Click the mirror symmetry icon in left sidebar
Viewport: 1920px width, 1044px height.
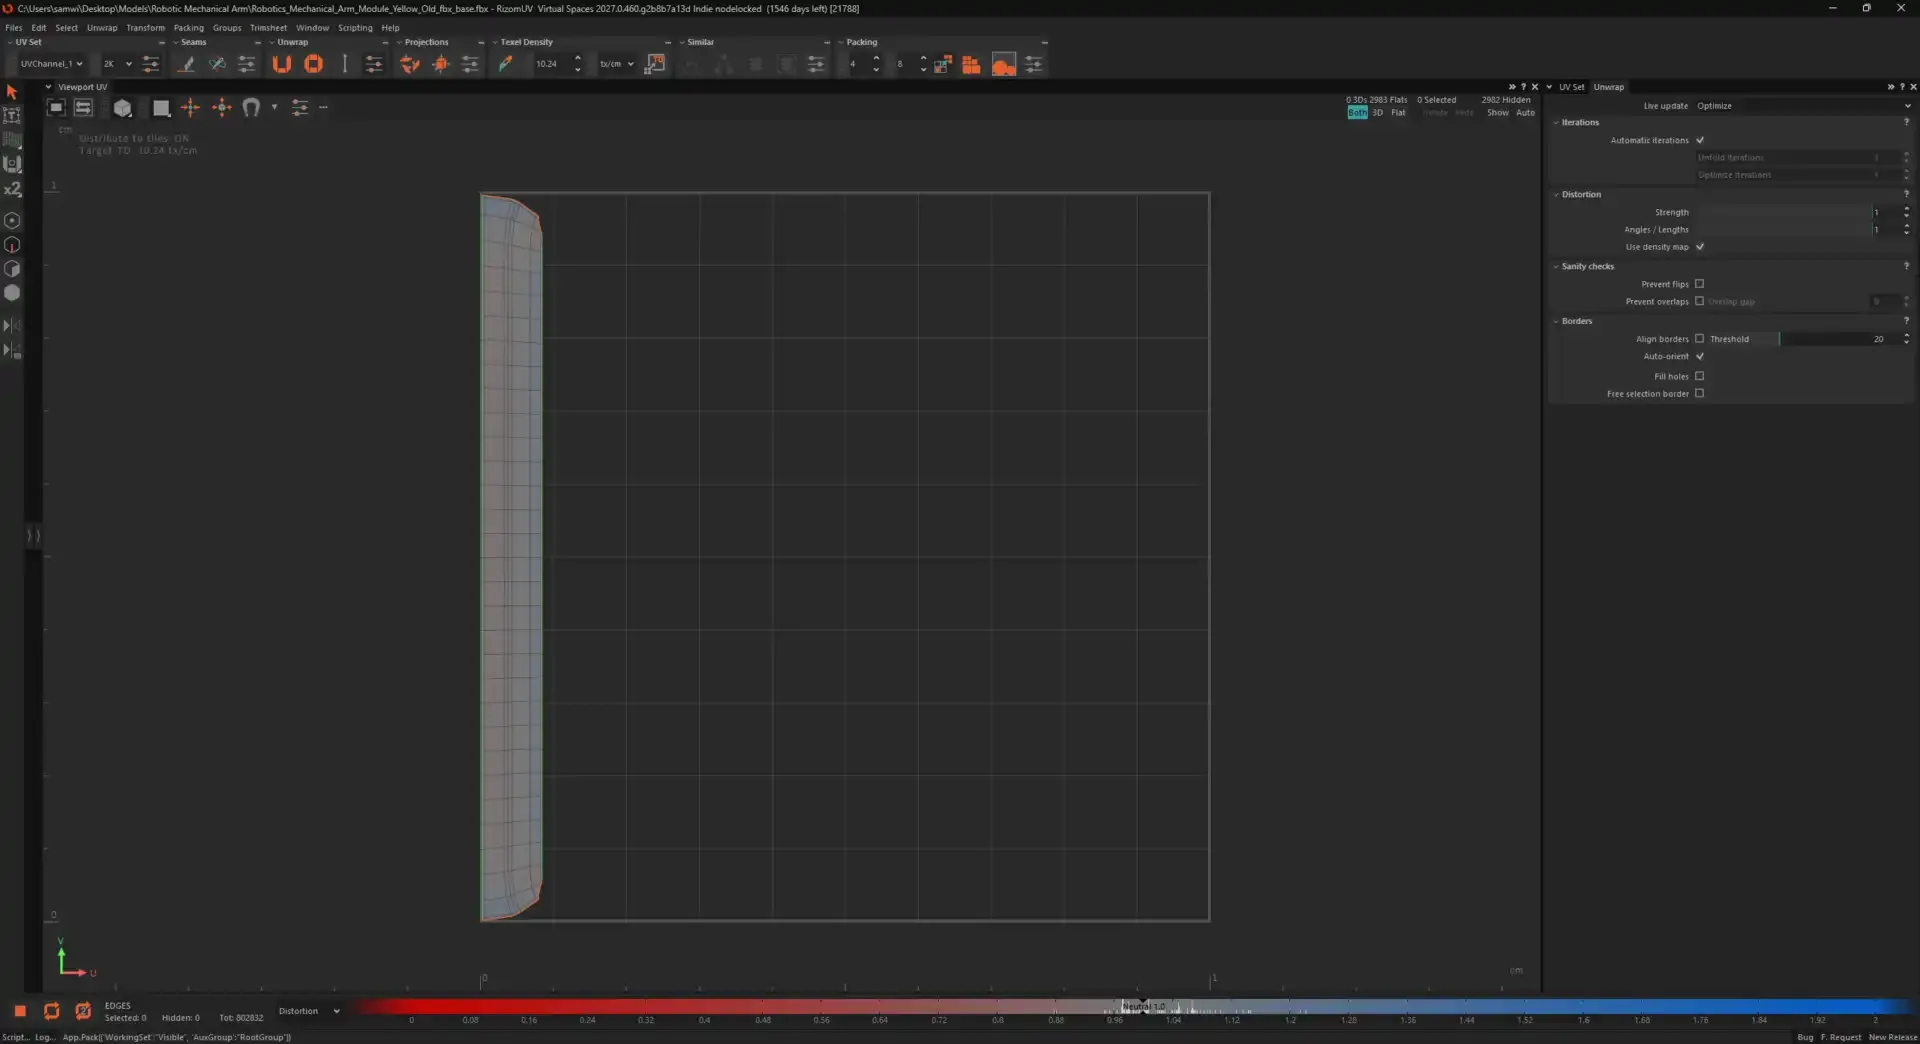pyautogui.click(x=12, y=326)
